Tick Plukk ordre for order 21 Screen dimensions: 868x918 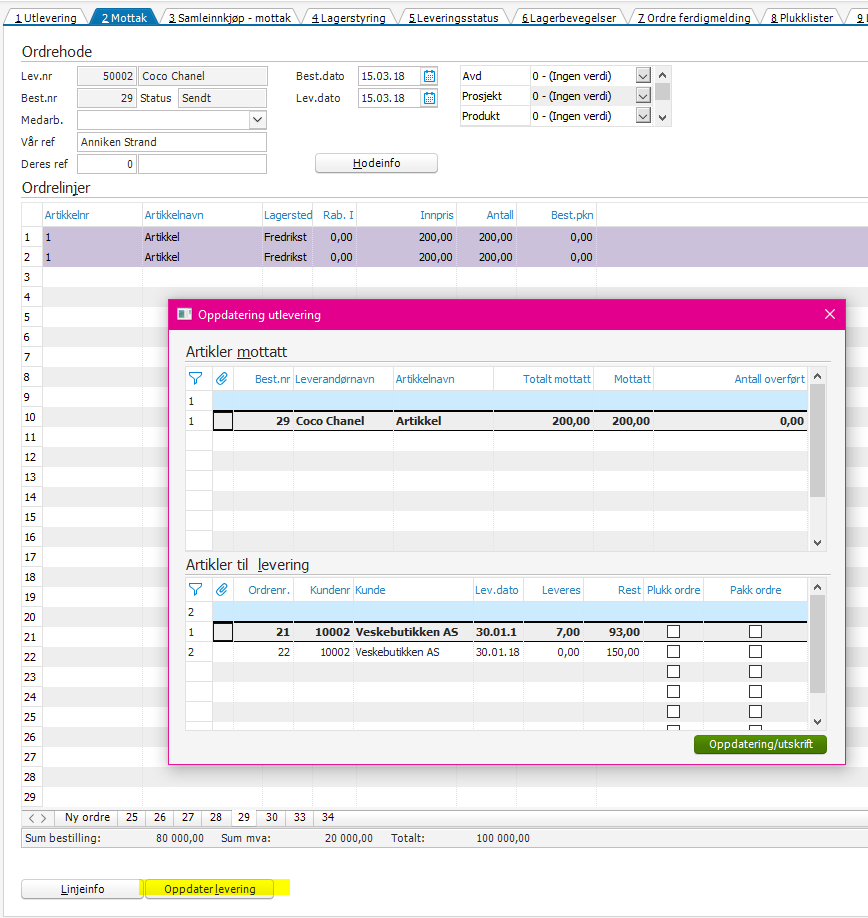pos(673,632)
